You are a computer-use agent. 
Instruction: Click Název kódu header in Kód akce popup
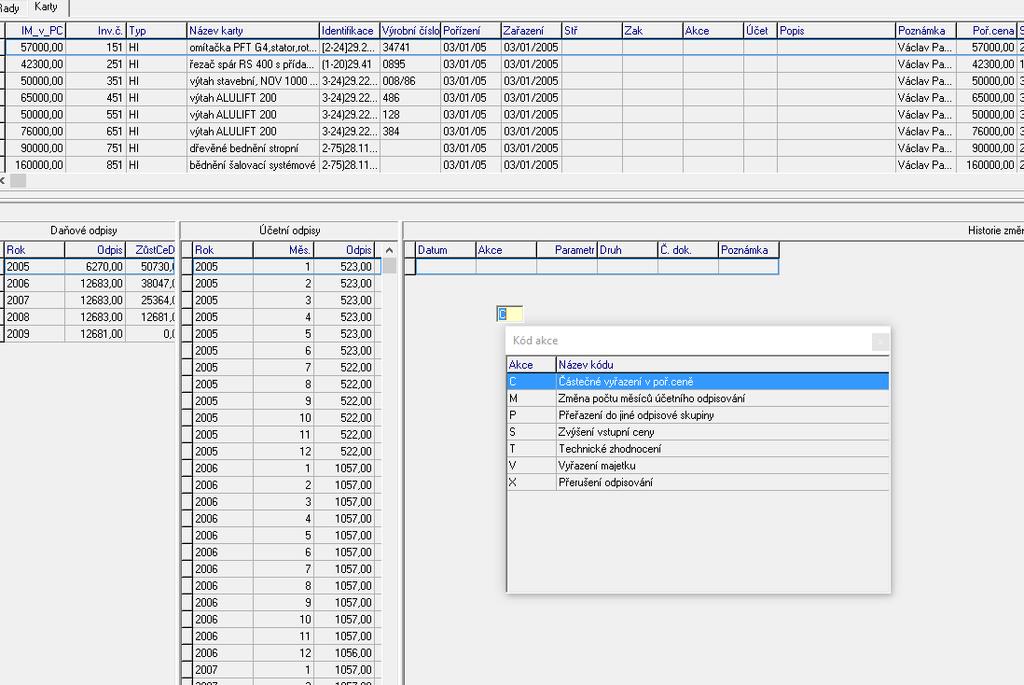coord(722,365)
